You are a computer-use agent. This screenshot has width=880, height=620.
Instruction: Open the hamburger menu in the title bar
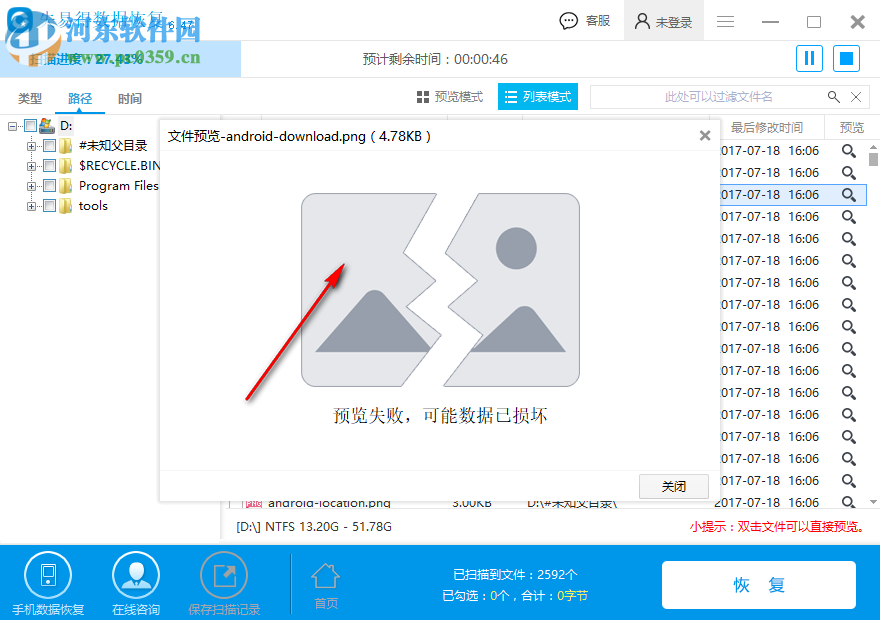tap(725, 20)
